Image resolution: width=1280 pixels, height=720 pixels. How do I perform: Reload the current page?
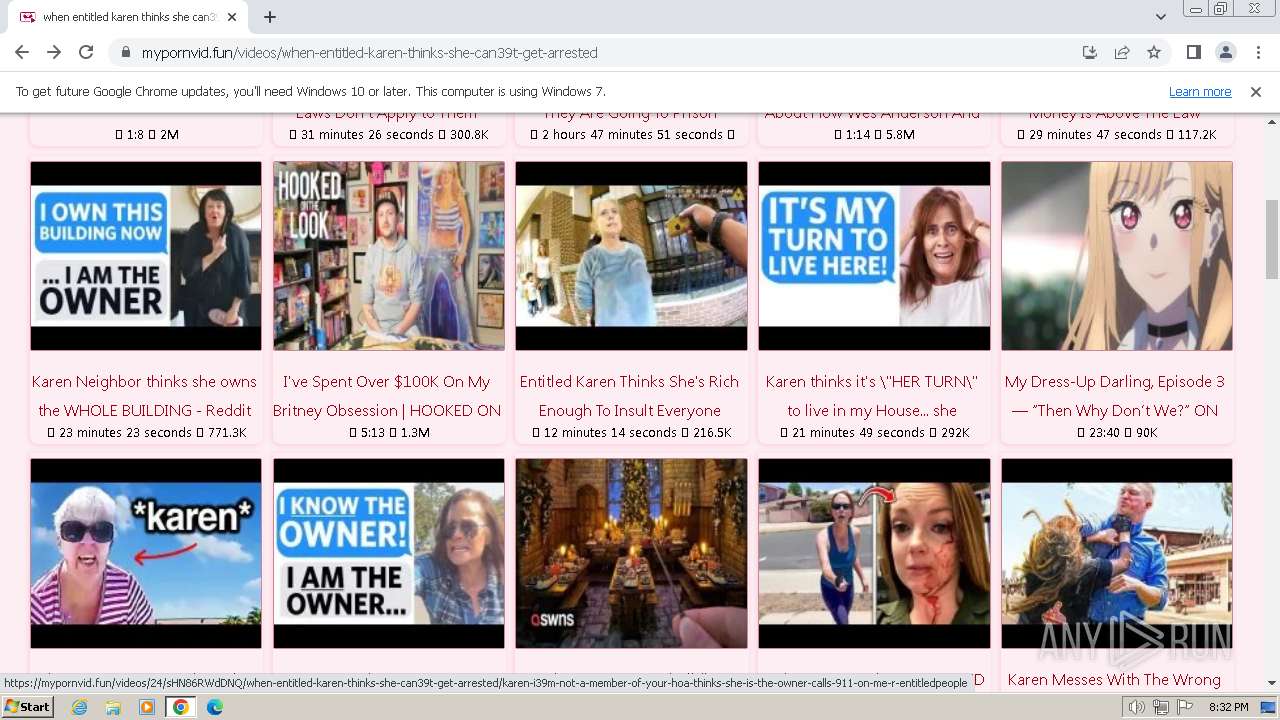(86, 52)
